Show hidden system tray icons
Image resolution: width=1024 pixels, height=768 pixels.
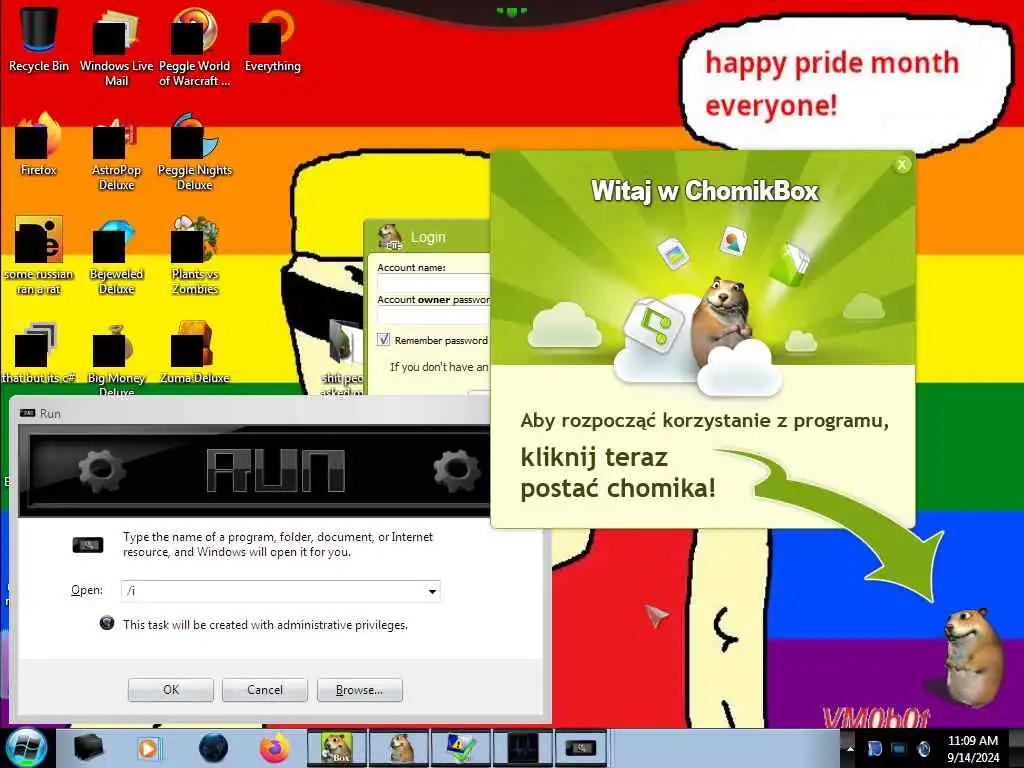tap(850, 749)
